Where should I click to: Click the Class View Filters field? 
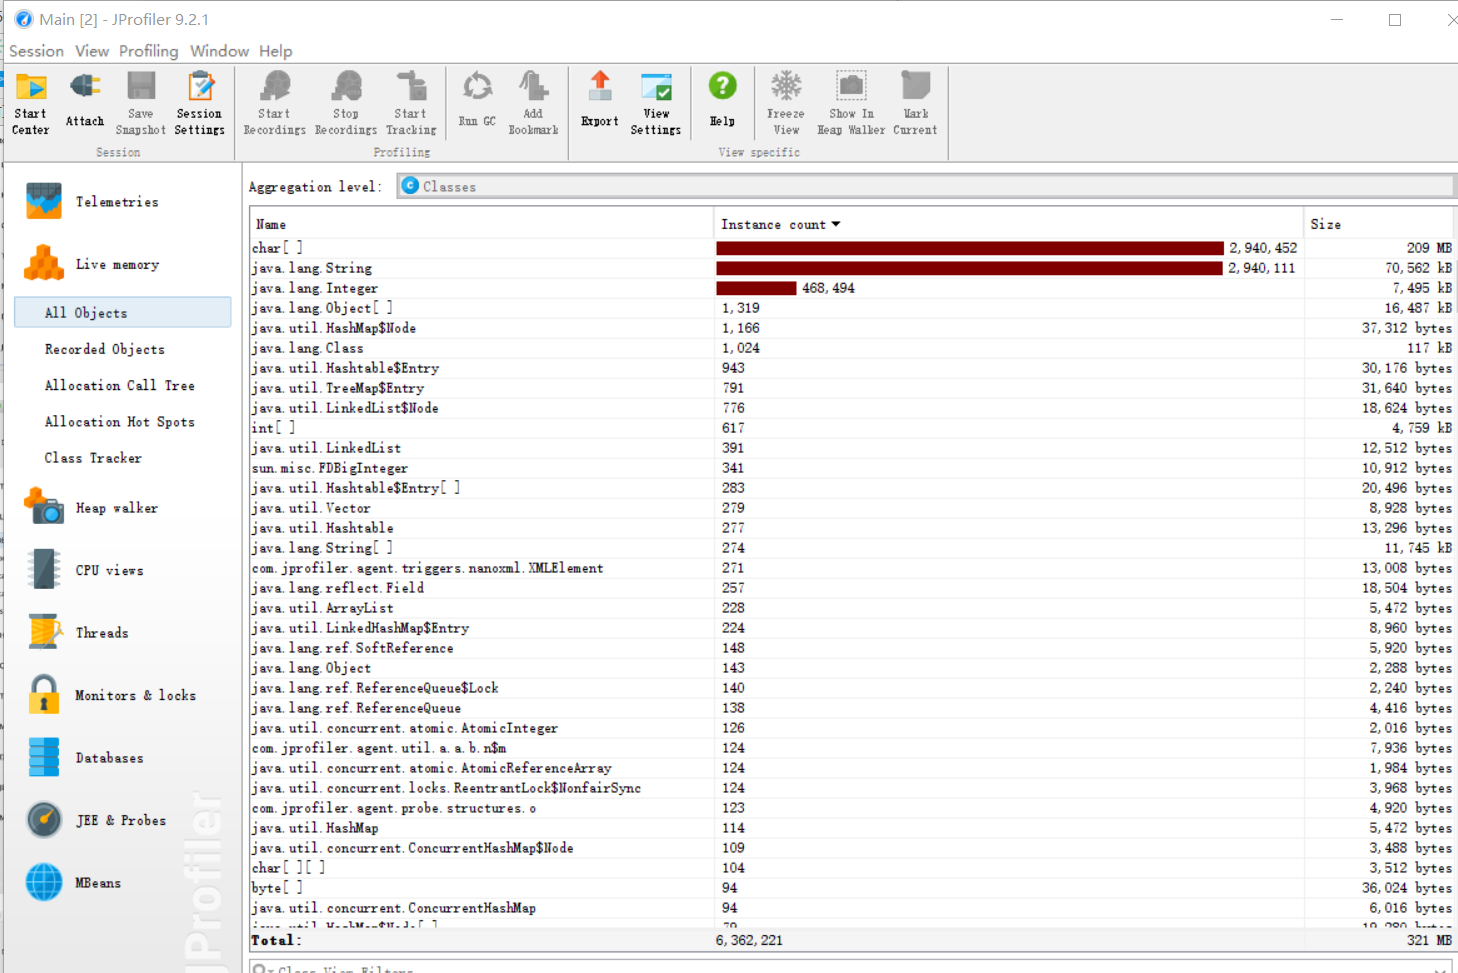pyautogui.click(x=850, y=968)
